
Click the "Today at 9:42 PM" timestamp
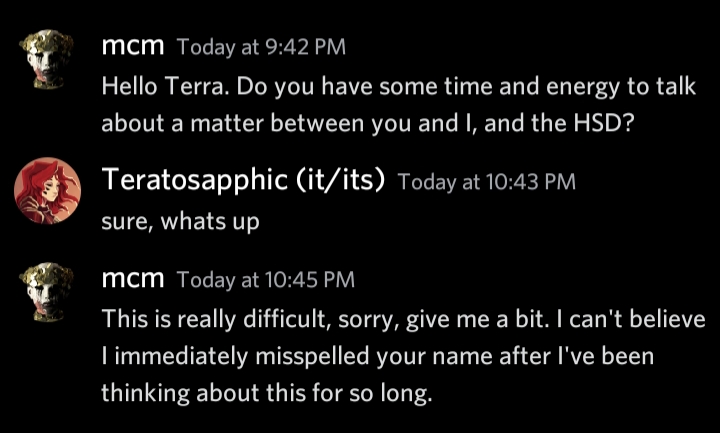[261, 48]
